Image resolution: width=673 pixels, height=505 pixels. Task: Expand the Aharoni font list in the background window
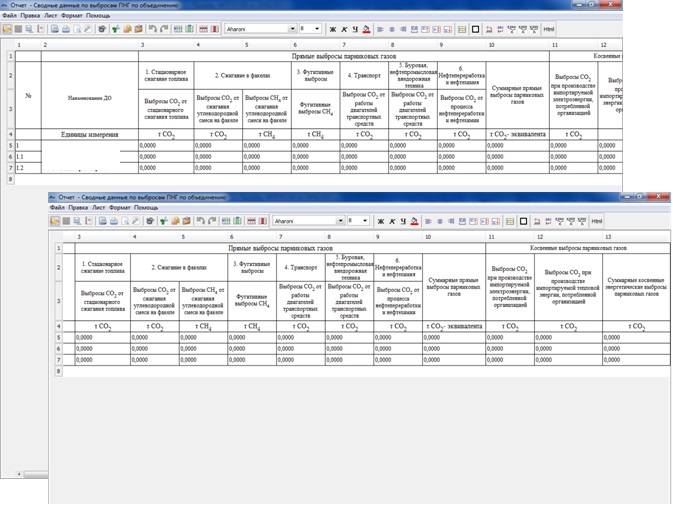click(x=290, y=29)
